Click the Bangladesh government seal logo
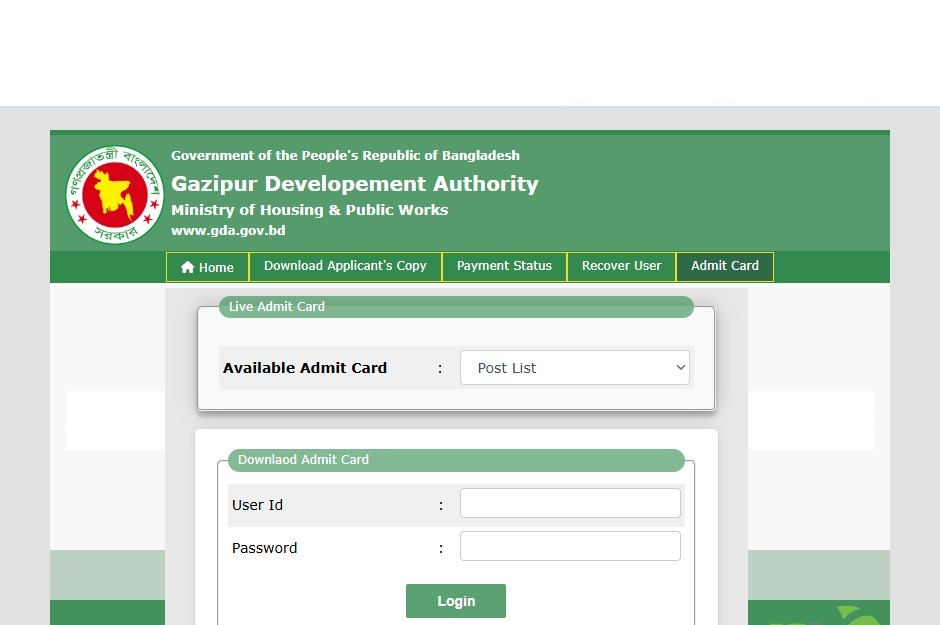The image size is (940, 625). click(114, 195)
